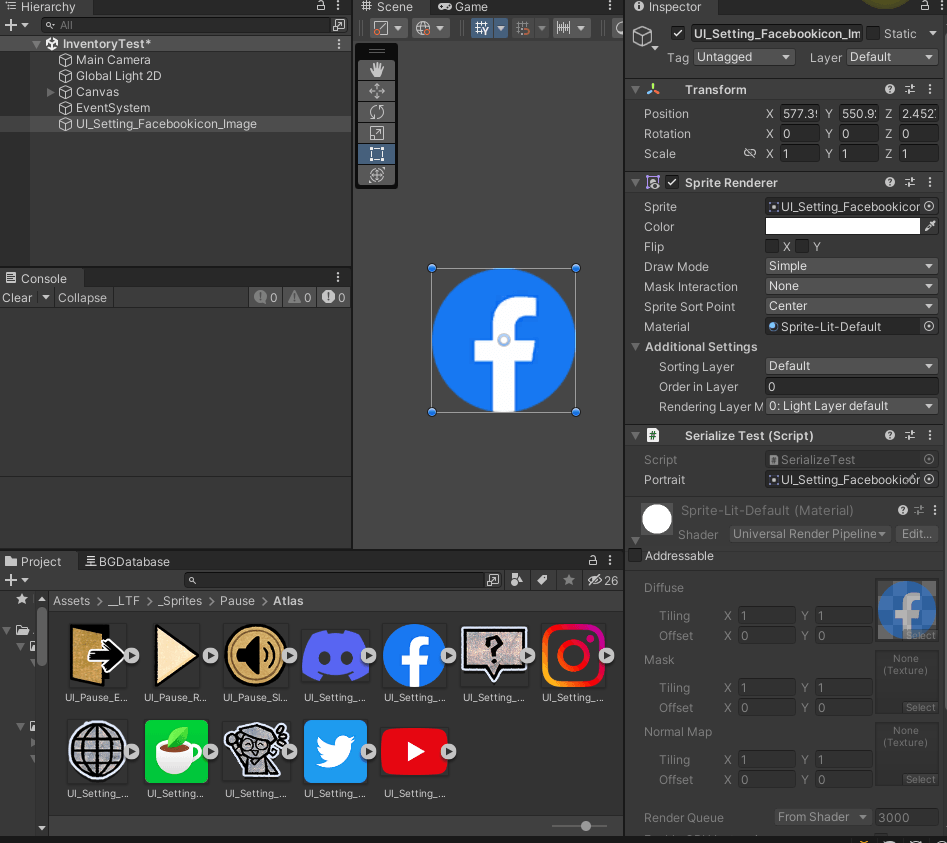Enable Flip Y checkbox

coord(801,246)
